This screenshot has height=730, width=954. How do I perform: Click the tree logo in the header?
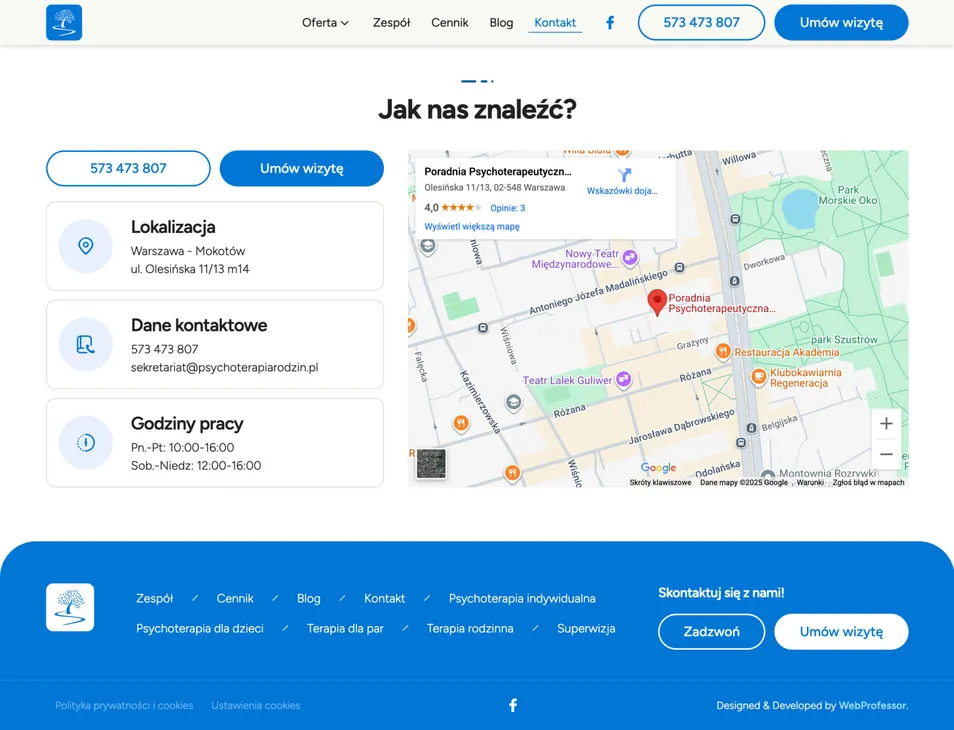click(x=64, y=22)
